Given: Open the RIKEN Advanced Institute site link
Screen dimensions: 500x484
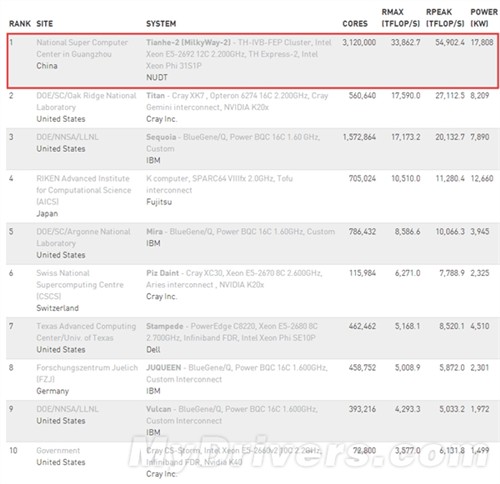Looking at the screenshot, I should coord(84,190).
